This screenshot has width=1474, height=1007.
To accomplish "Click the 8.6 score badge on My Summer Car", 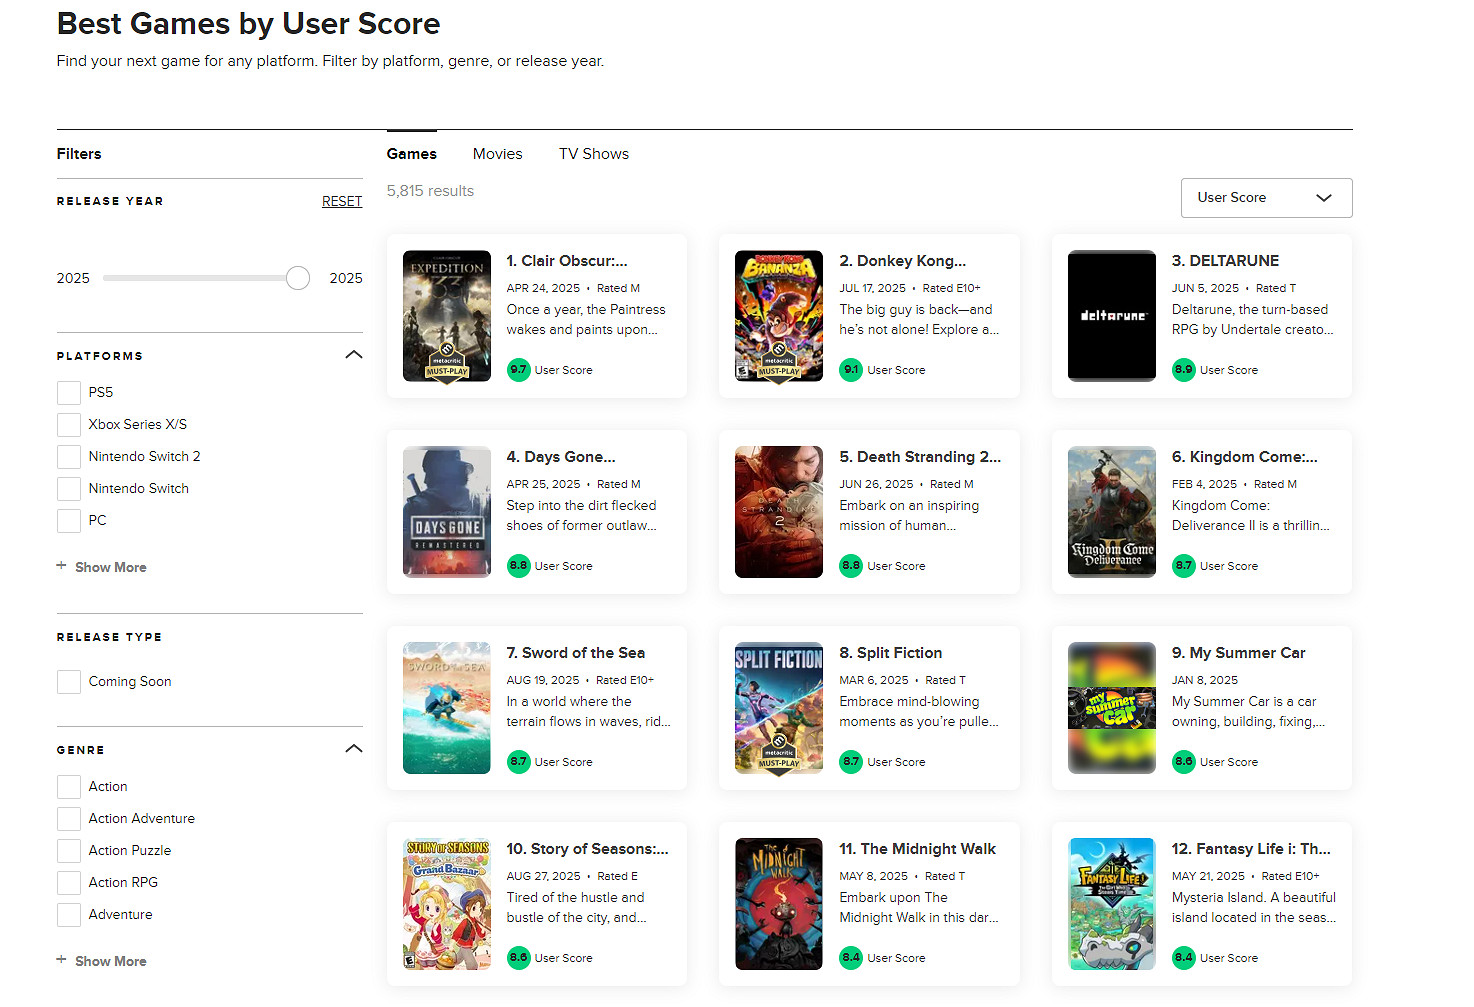I will tap(1182, 761).
